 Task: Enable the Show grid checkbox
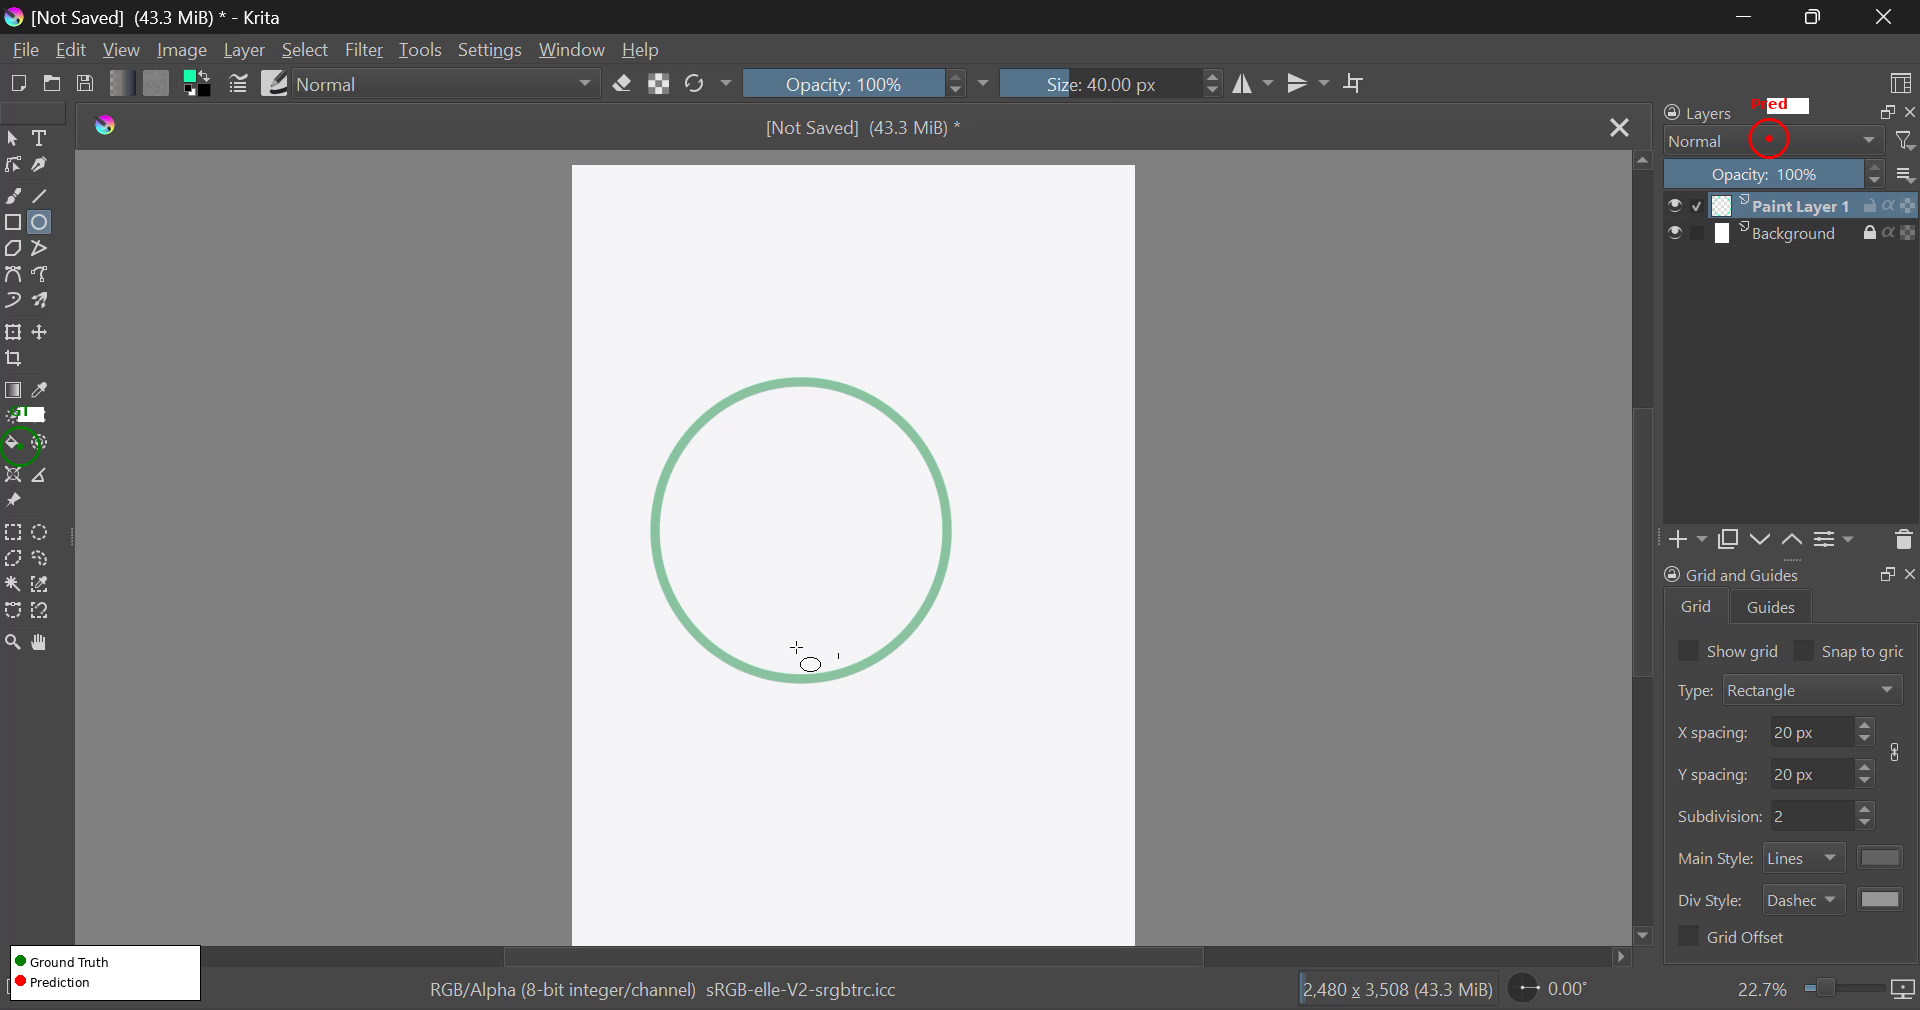1688,651
